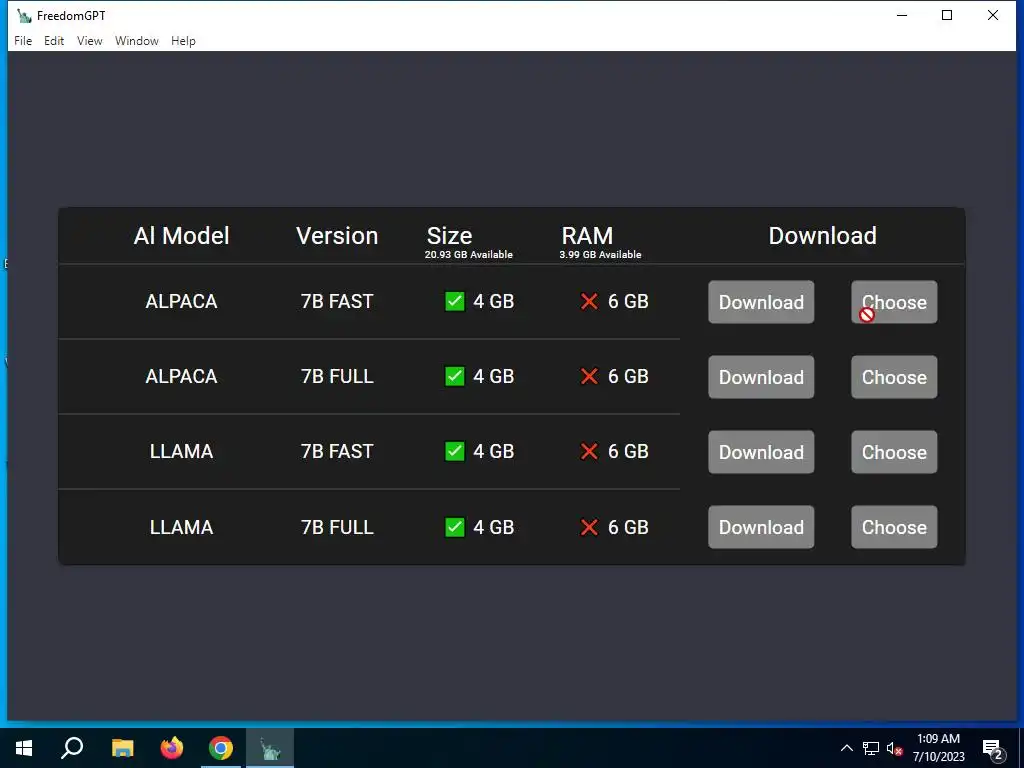Click the red RAM cross in ALPACA 7B FULL row

coord(589,376)
